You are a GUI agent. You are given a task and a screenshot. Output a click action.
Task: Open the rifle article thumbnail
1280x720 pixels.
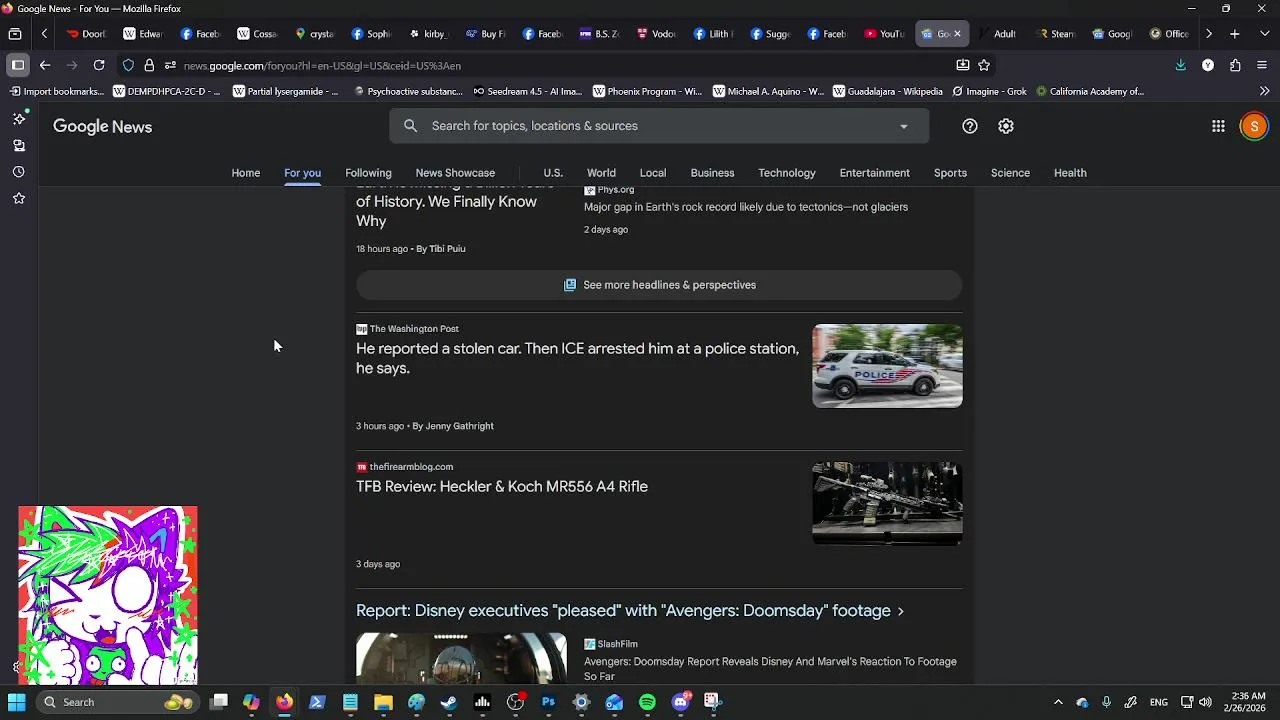pos(887,504)
